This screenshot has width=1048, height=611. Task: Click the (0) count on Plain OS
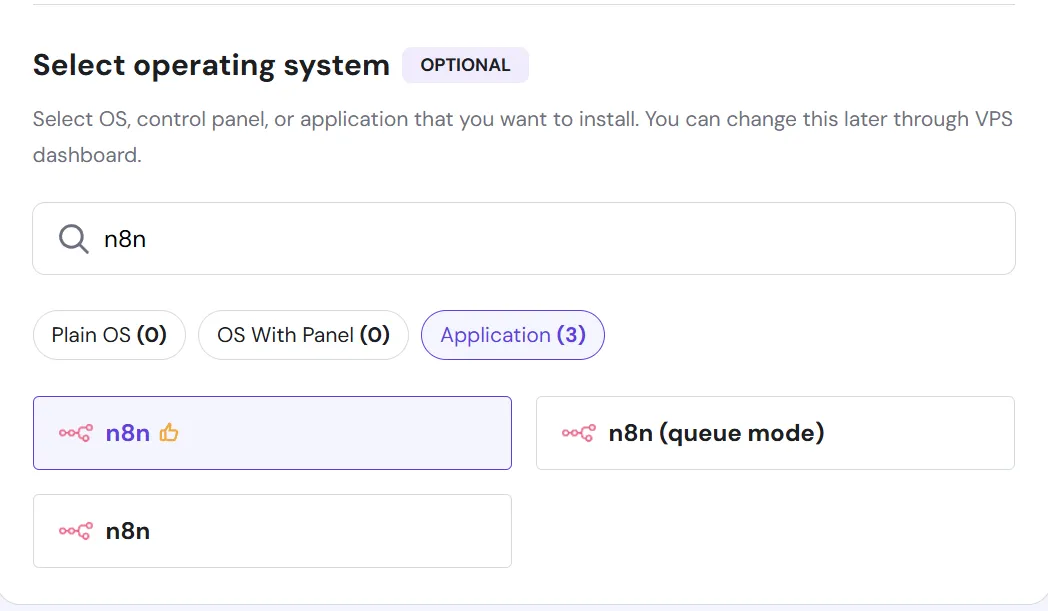tap(152, 335)
